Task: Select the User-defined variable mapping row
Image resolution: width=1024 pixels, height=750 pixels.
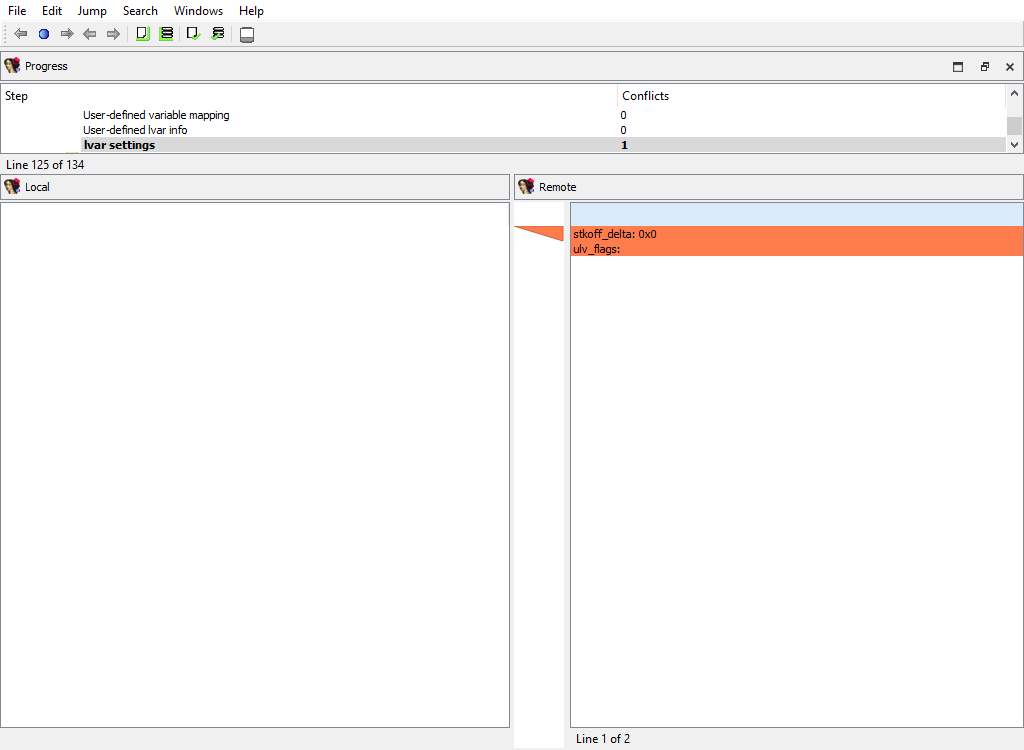Action: [x=156, y=115]
